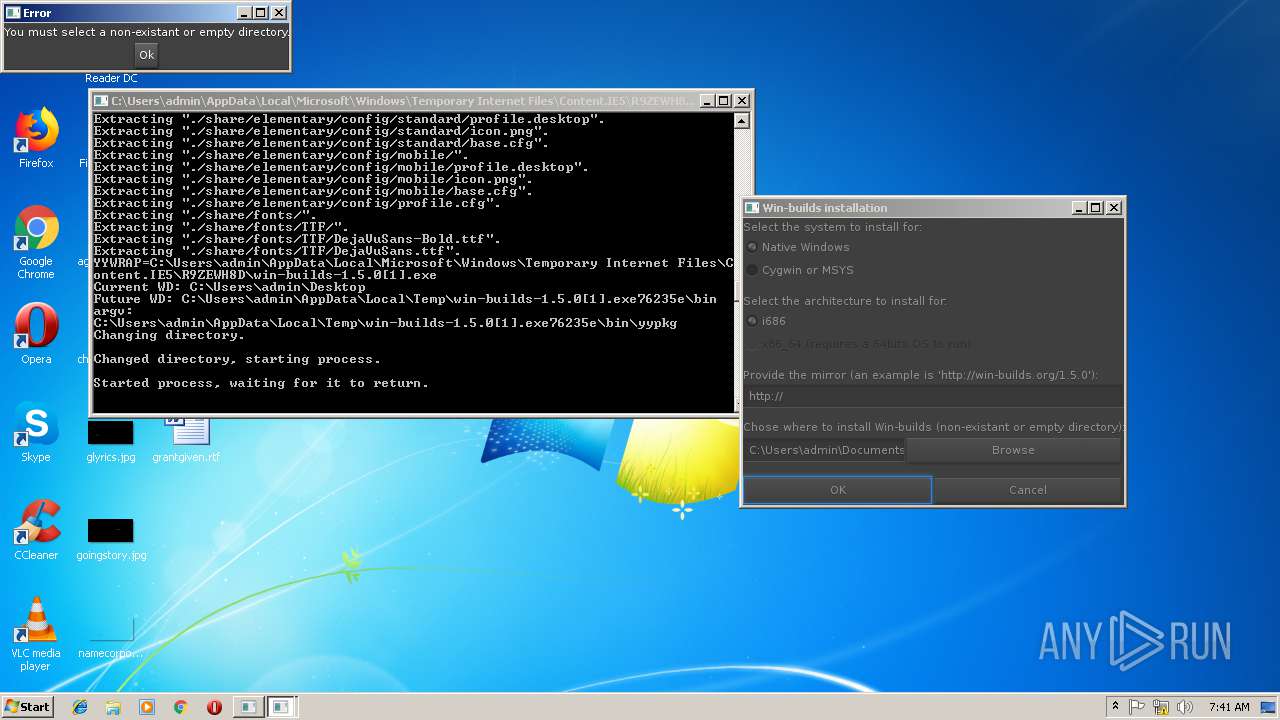Close the Win-builds installation window
Screen dimensions: 1280x720
[1113, 208]
